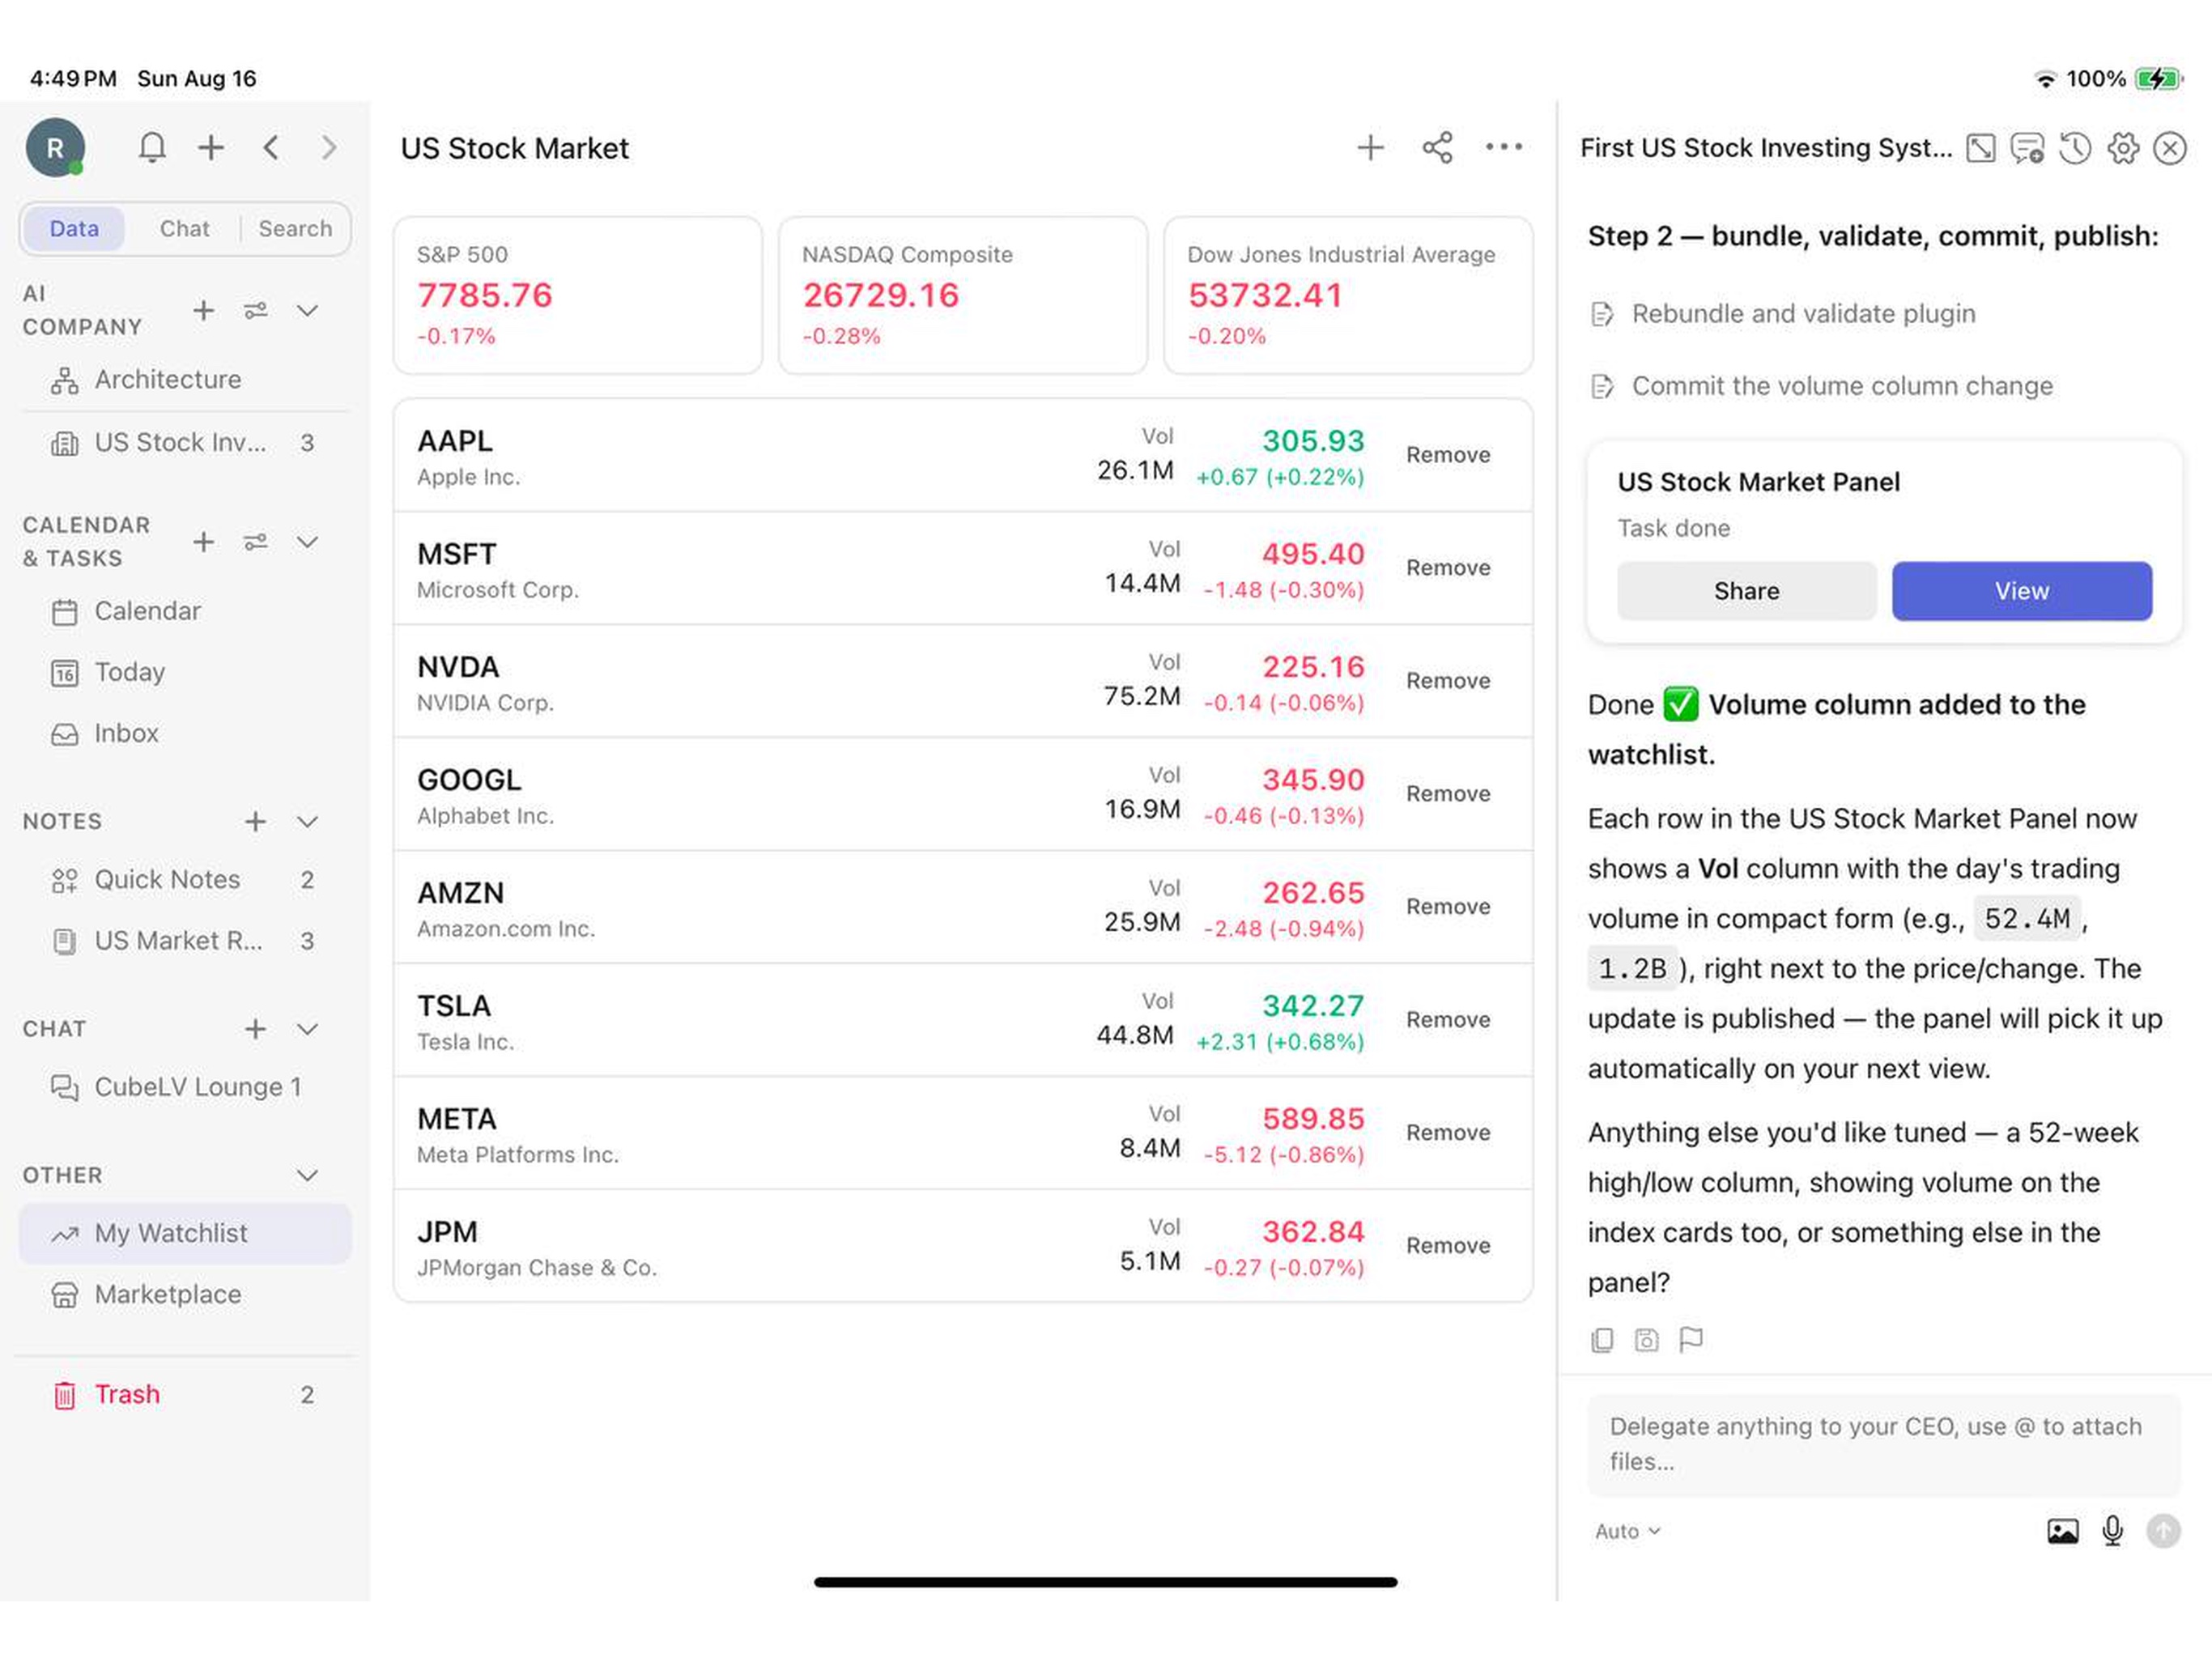The image size is (2212, 1658).
Task: Open the Trash
Action: (185, 1395)
